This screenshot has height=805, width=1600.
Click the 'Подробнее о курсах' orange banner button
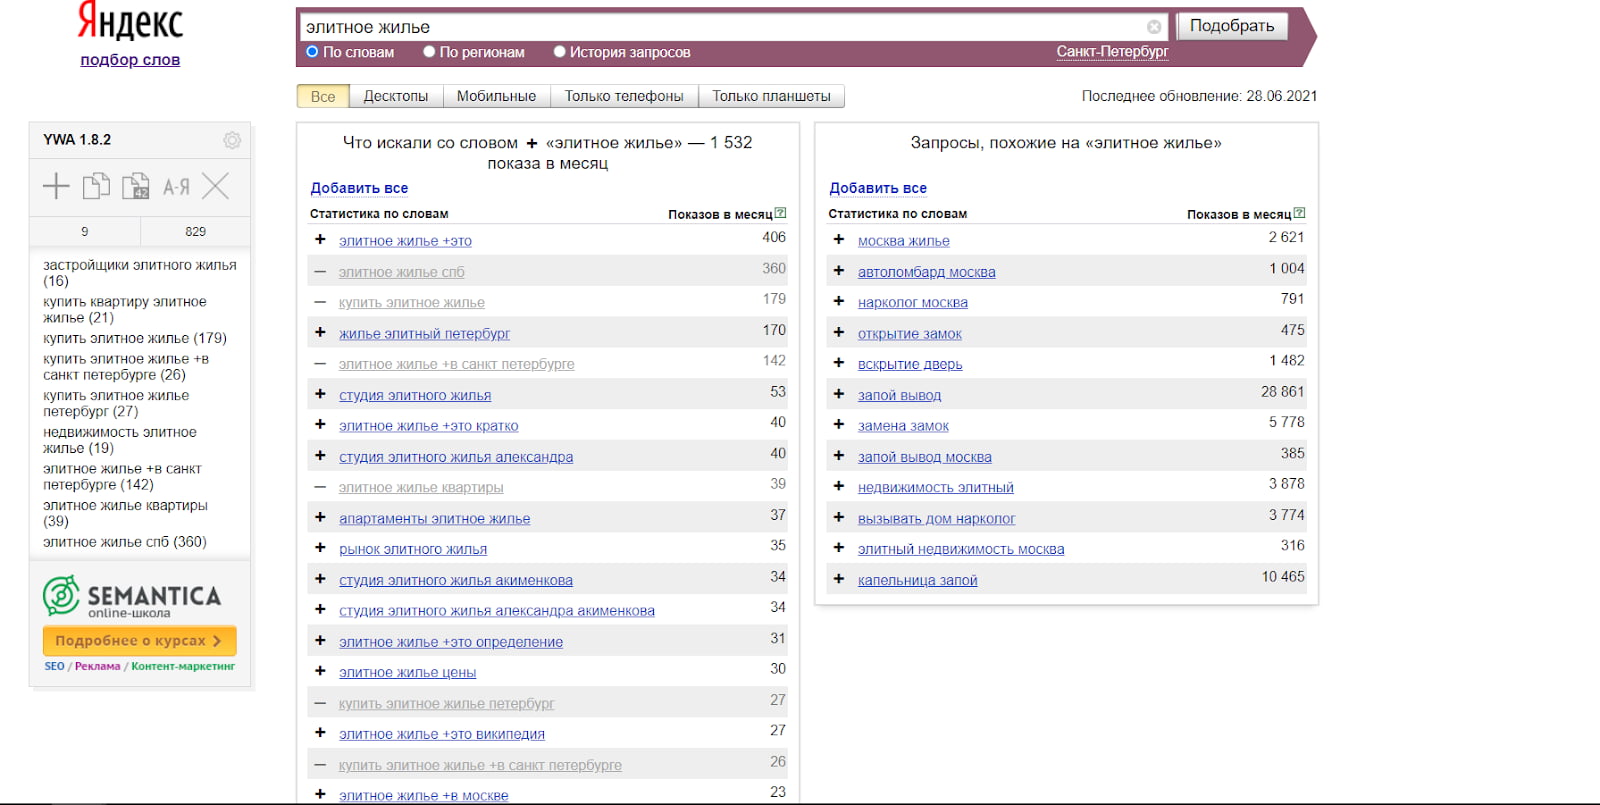pyautogui.click(x=139, y=641)
